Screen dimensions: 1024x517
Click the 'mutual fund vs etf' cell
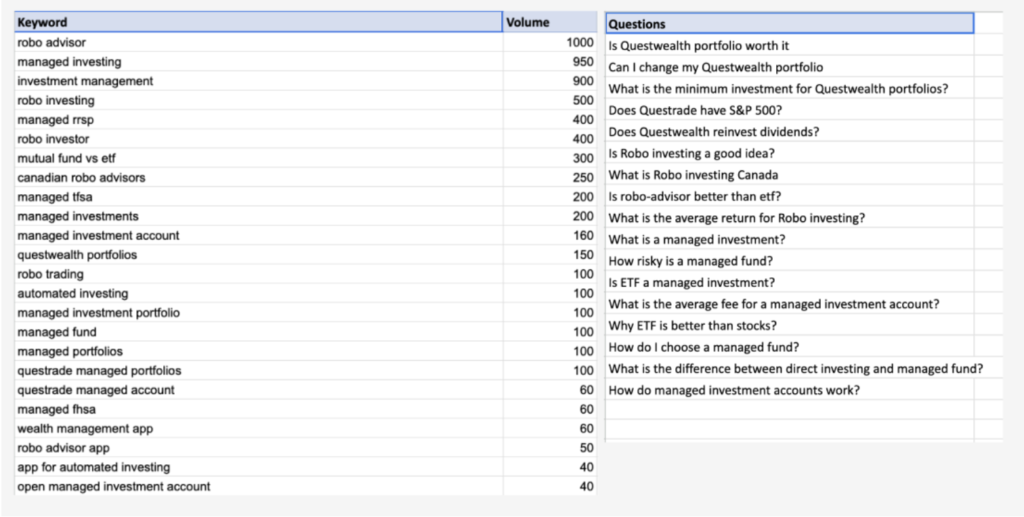point(259,158)
